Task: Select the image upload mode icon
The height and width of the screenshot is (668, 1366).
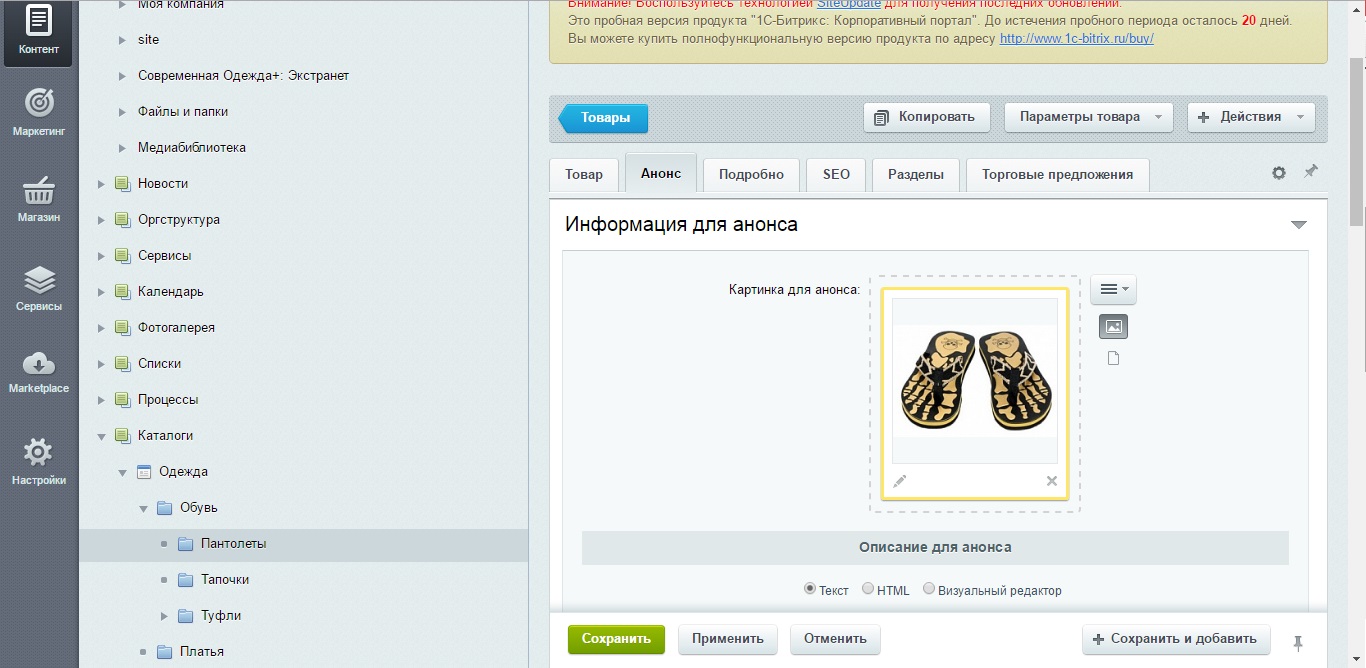Action: (x=1113, y=326)
